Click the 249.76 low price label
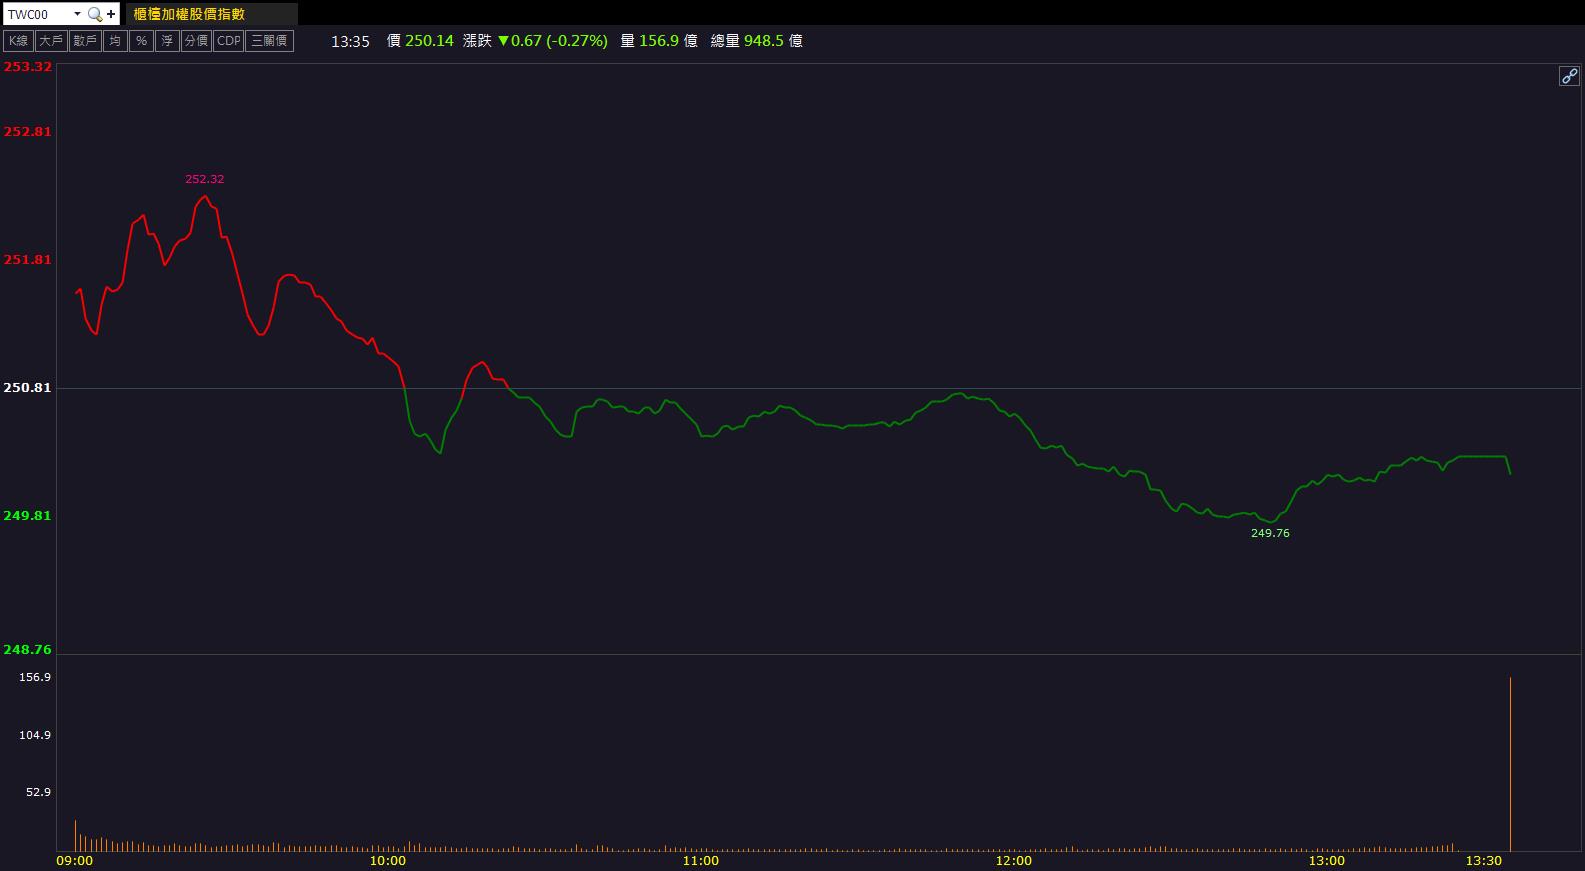Image resolution: width=1585 pixels, height=871 pixels. [x=1270, y=533]
